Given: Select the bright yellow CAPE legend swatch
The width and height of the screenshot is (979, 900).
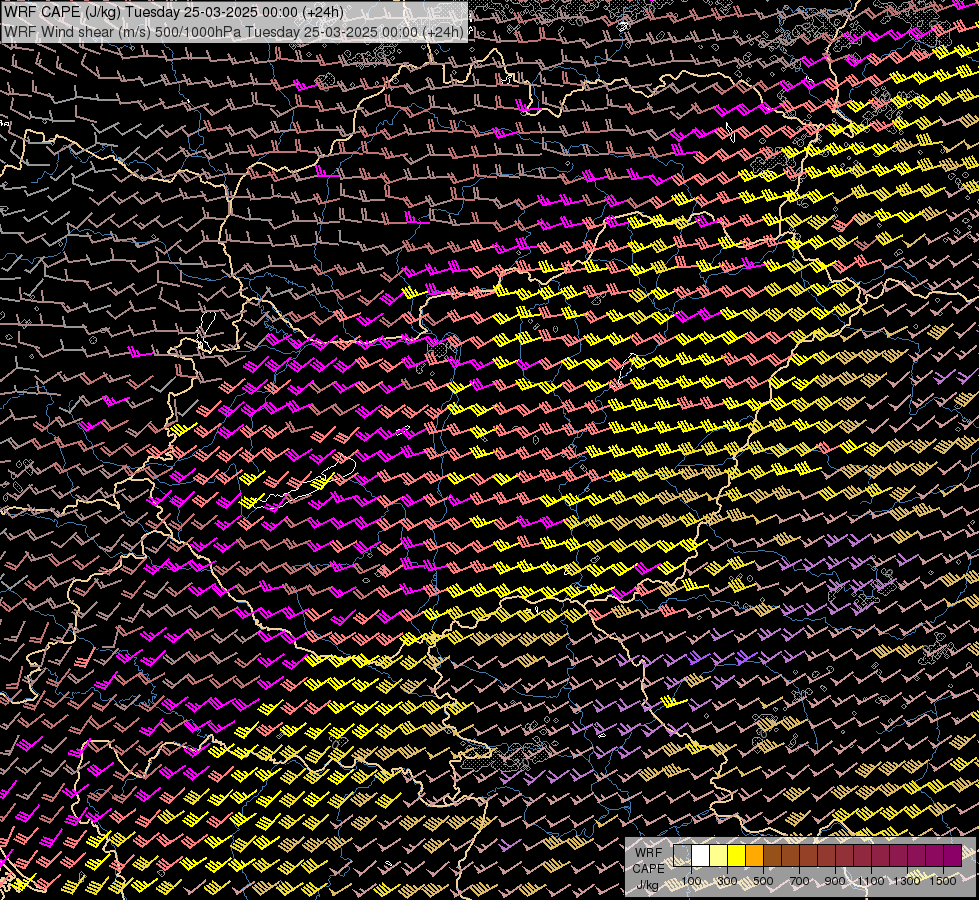Looking at the screenshot, I should click(x=737, y=856).
